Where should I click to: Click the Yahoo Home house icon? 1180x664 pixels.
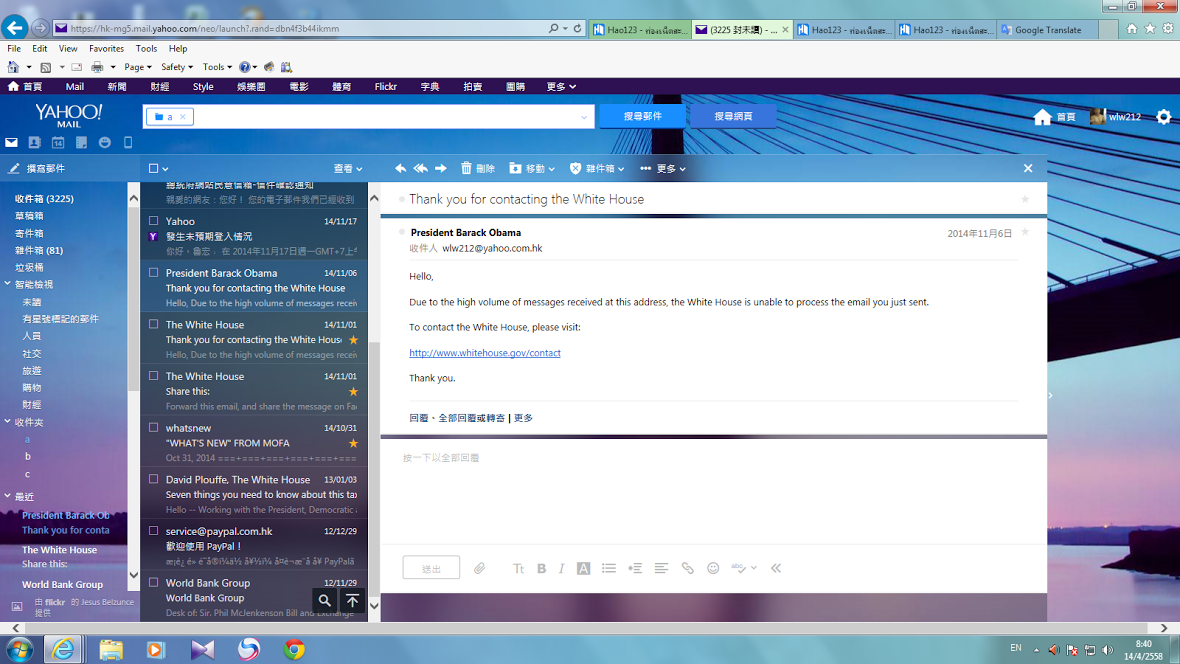click(1042, 117)
